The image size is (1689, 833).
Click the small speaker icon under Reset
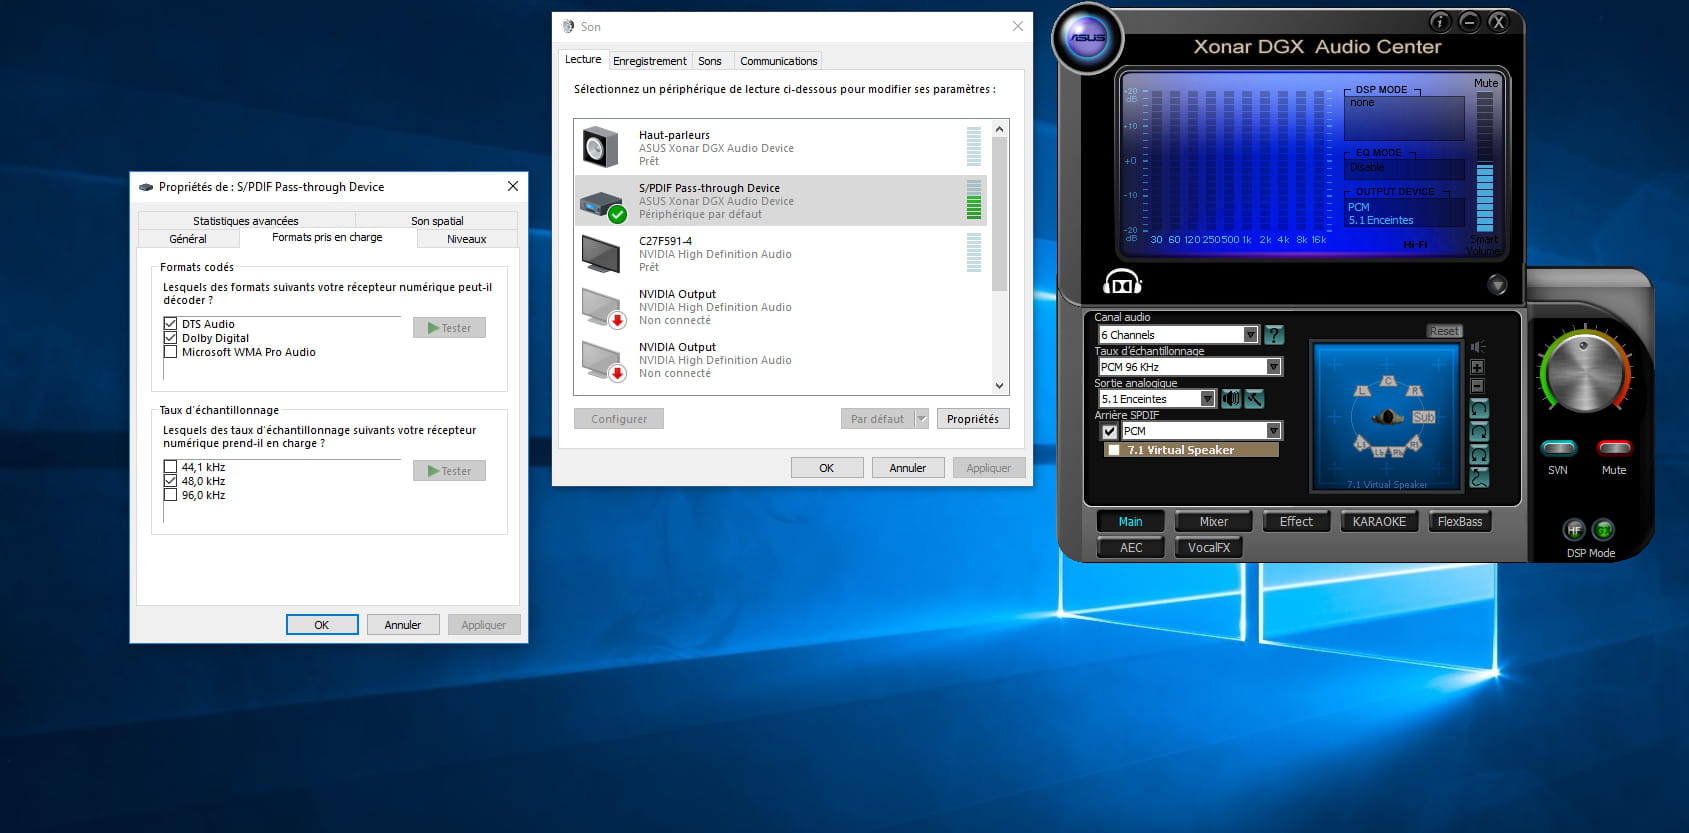pyautogui.click(x=1478, y=347)
